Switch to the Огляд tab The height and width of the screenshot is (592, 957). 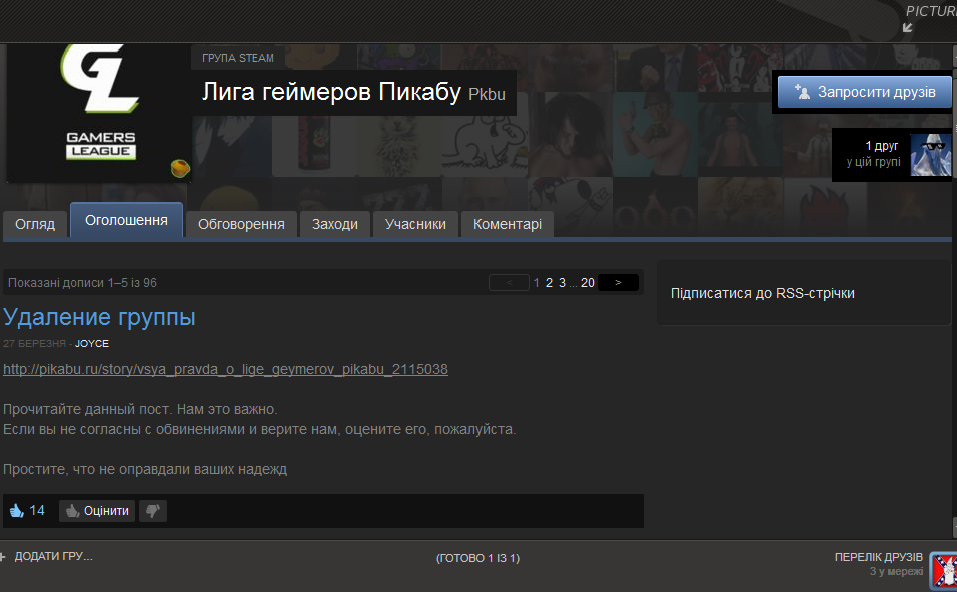pos(35,224)
